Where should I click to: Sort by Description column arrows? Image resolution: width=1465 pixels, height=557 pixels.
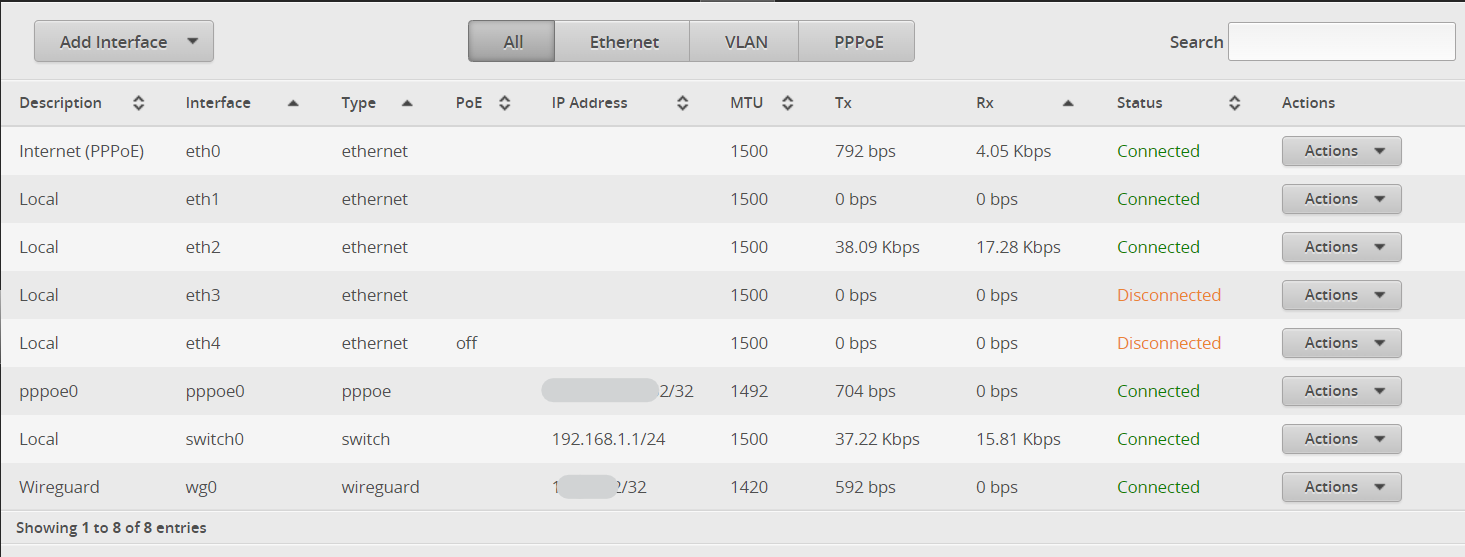[139, 103]
